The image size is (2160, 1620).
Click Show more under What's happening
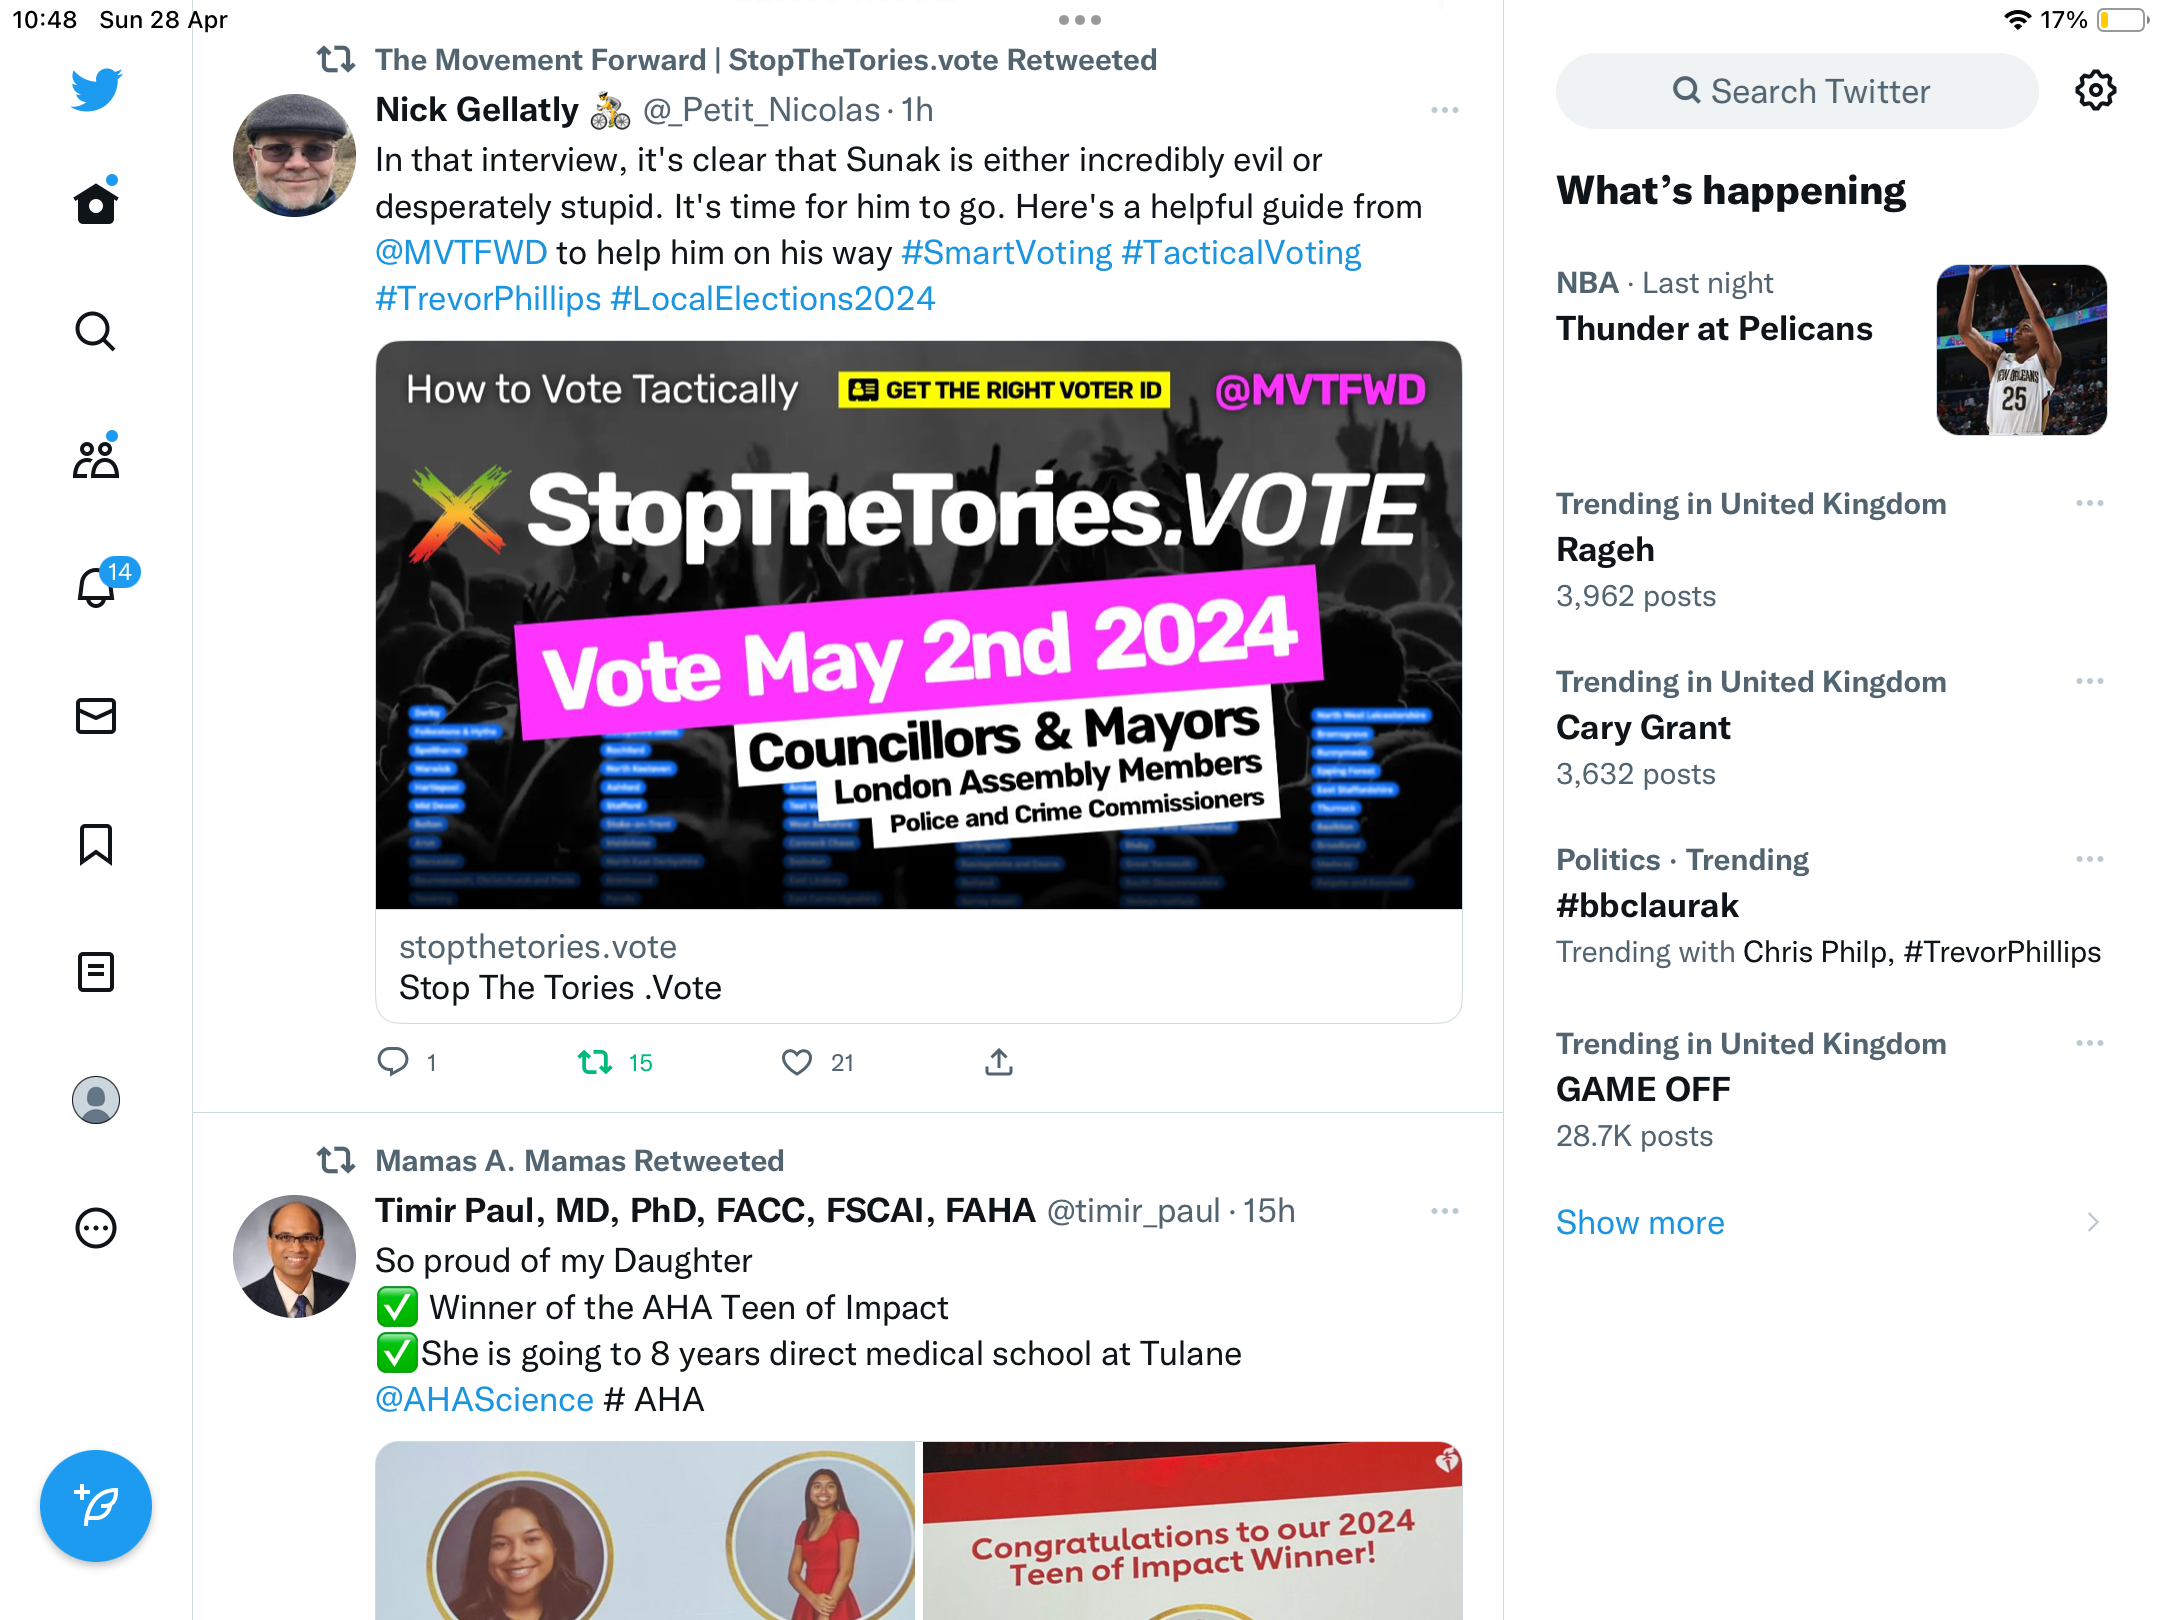[x=1640, y=1222]
